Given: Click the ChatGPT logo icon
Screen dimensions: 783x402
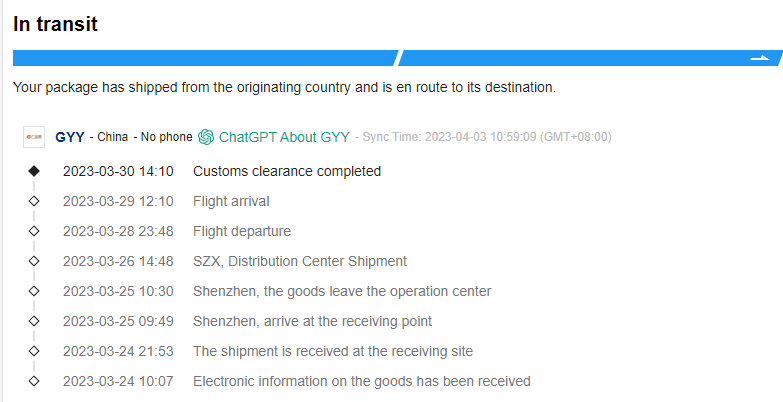Looking at the screenshot, I should pos(206,137).
